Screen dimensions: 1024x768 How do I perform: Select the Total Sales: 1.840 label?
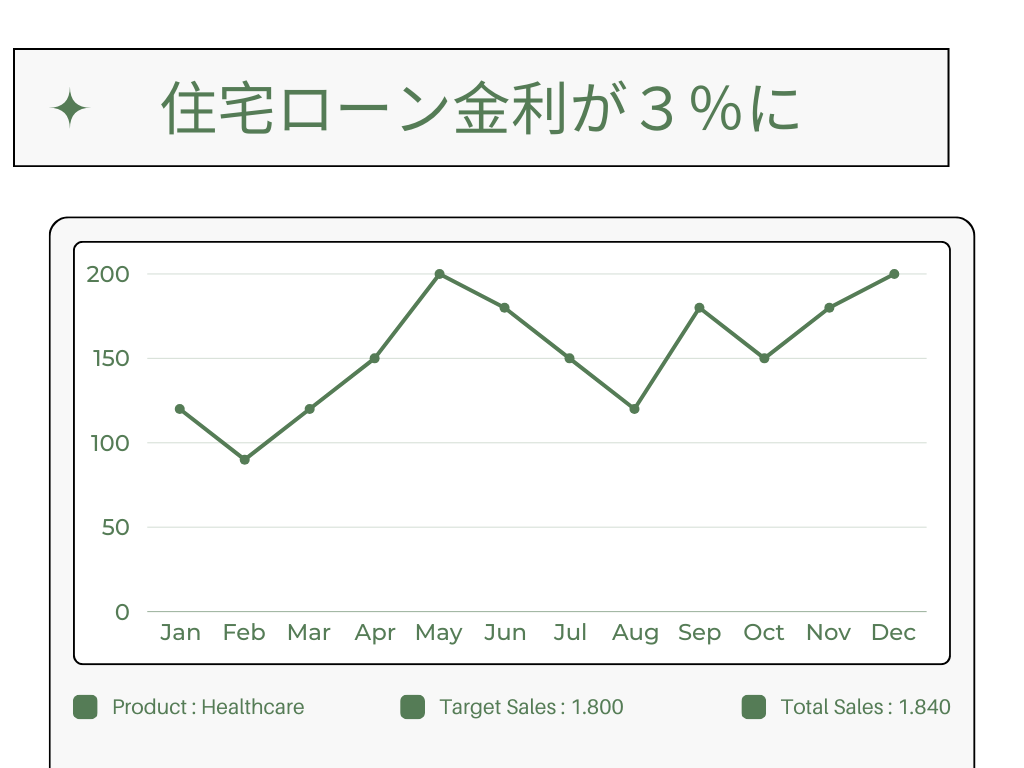[865, 707]
